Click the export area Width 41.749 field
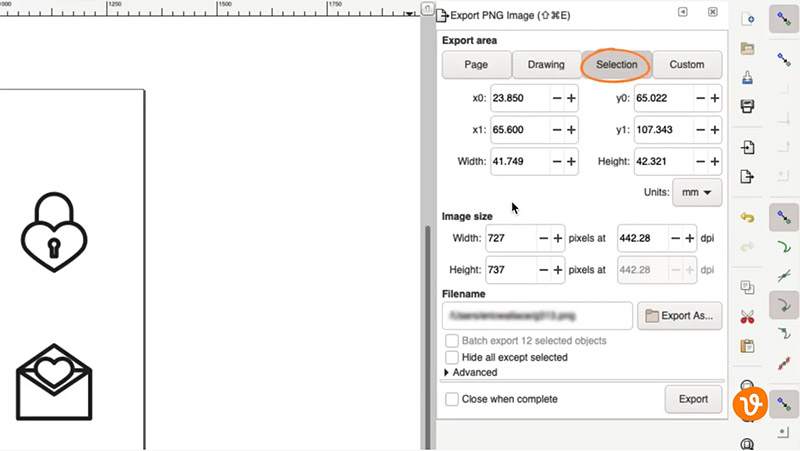This screenshot has height=451, width=800. [520, 161]
